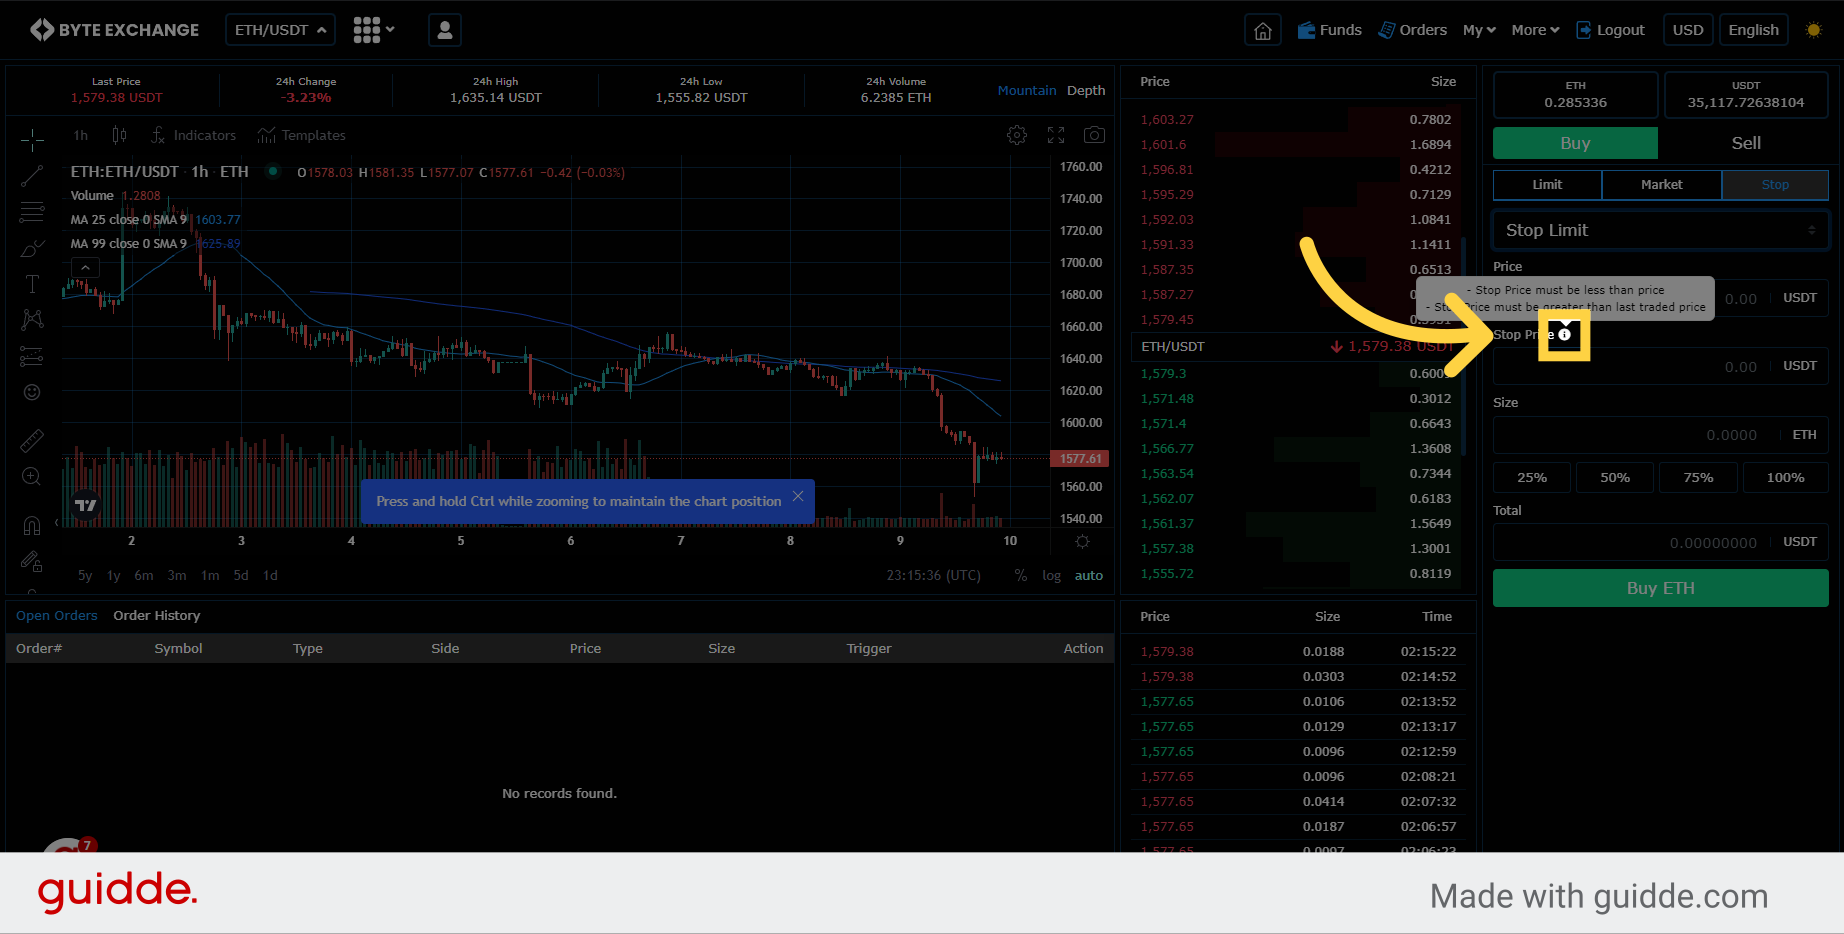1844x934 pixels.
Task: Switch to the Order History tab
Action: point(157,615)
